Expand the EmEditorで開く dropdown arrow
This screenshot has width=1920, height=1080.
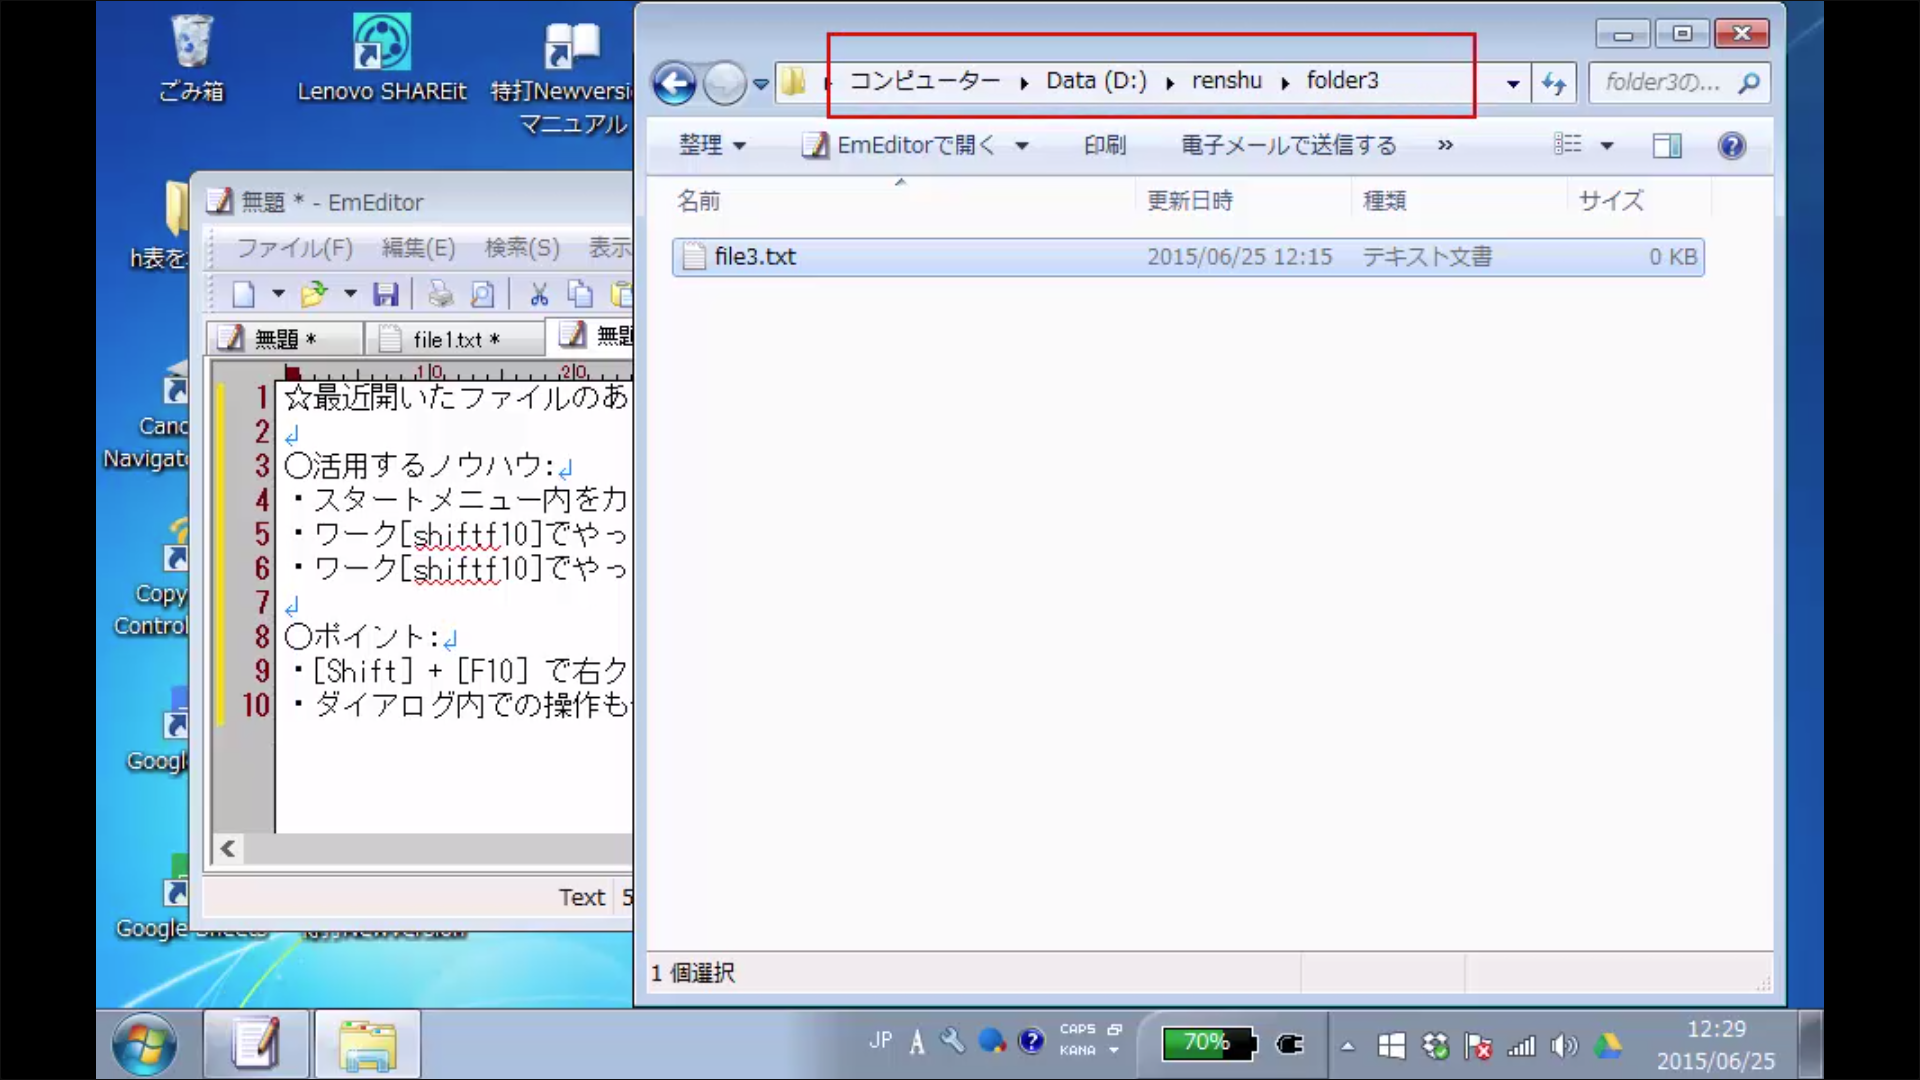click(1022, 146)
